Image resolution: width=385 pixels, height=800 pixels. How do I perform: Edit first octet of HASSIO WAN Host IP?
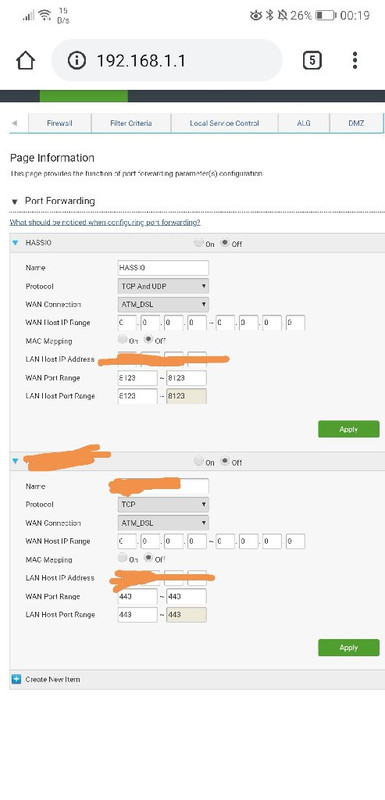click(127, 323)
